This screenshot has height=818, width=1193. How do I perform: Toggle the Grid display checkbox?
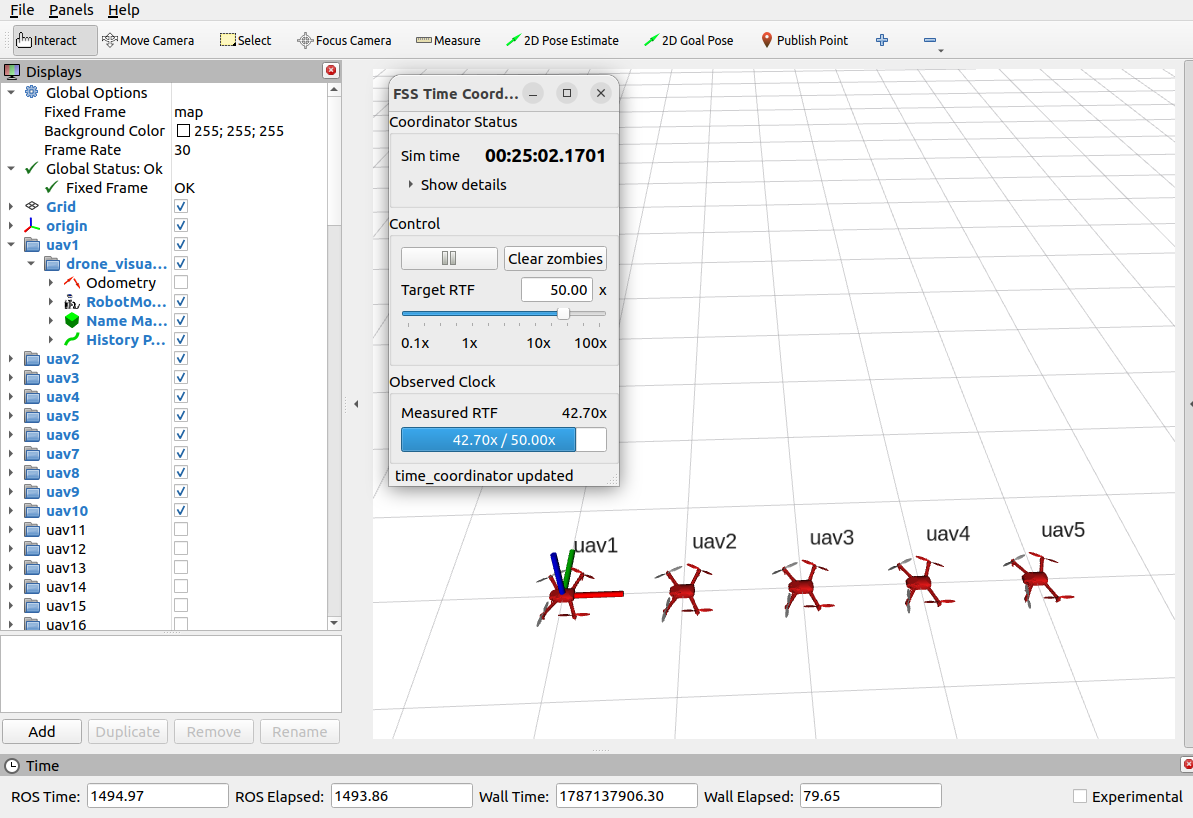coord(181,206)
